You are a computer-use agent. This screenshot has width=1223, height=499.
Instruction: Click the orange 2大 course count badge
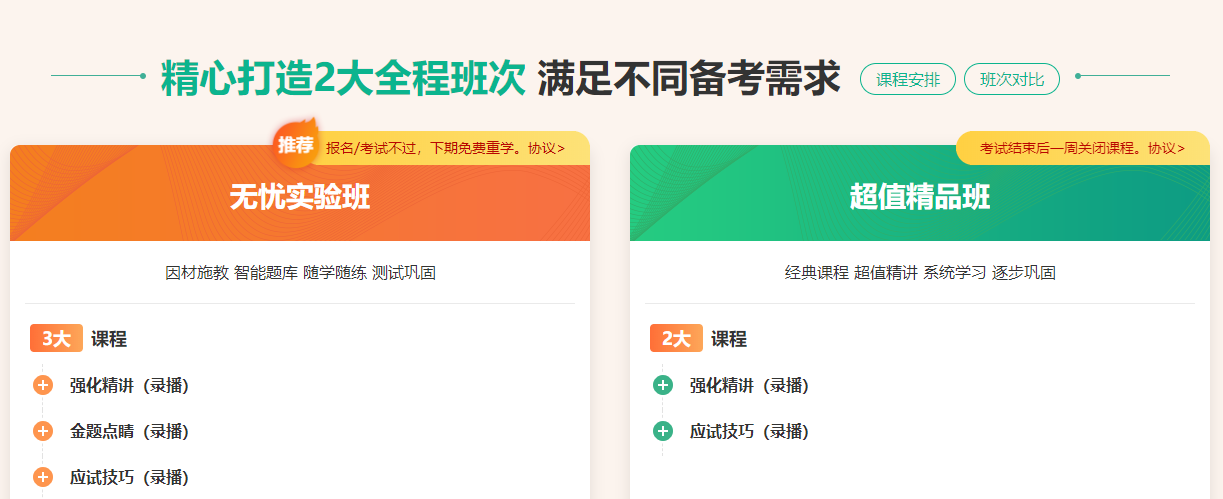coord(676,339)
